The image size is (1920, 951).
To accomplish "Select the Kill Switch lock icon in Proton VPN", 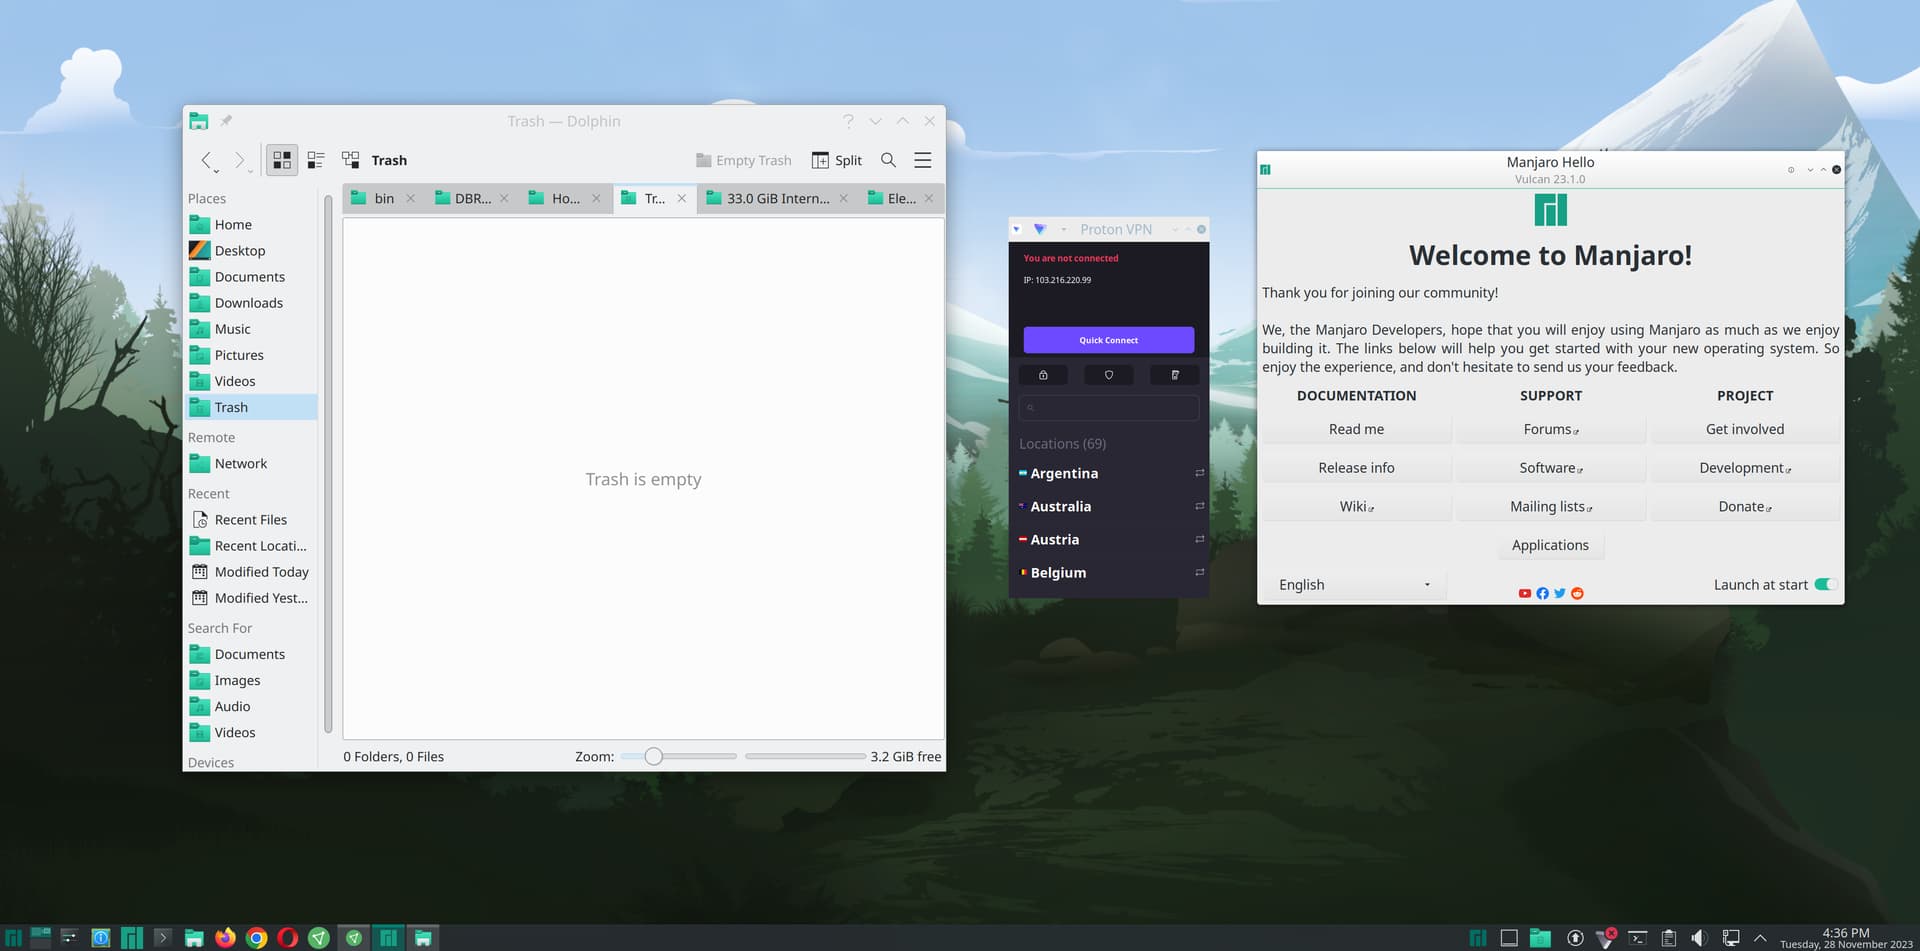I will pos(1043,374).
